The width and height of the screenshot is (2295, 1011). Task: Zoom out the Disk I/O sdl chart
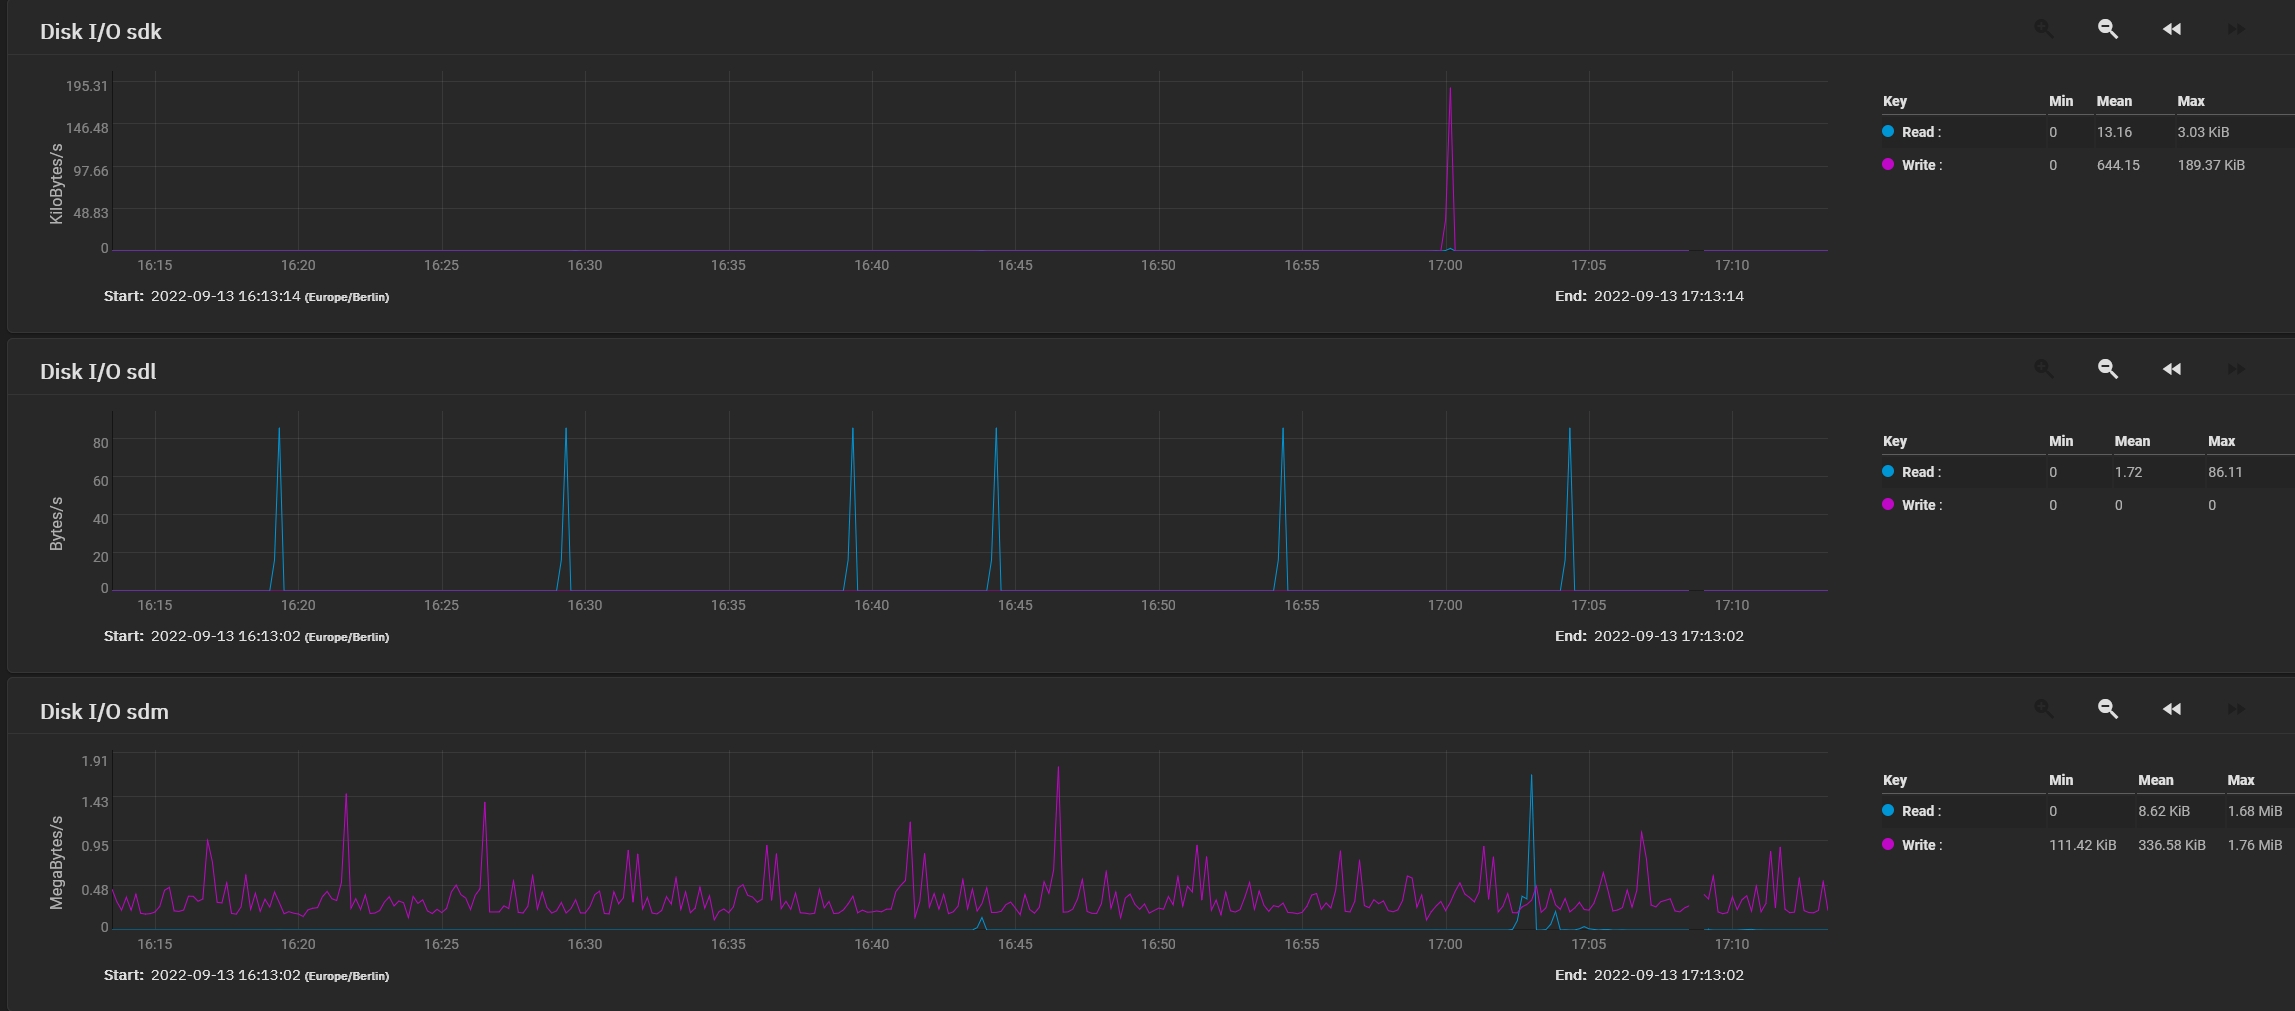[2108, 369]
